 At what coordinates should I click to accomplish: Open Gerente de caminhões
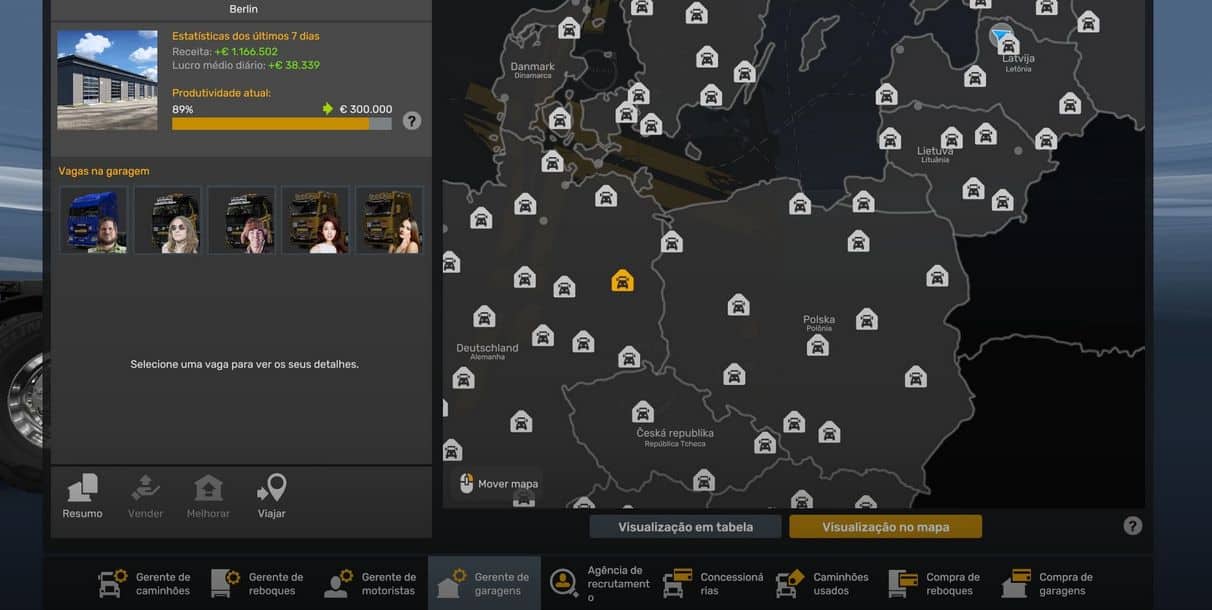coord(145,583)
